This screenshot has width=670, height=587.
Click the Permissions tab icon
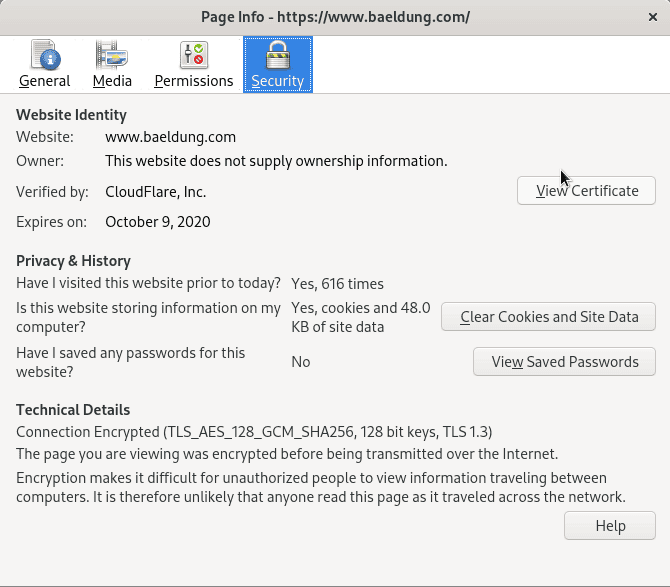tap(193, 54)
